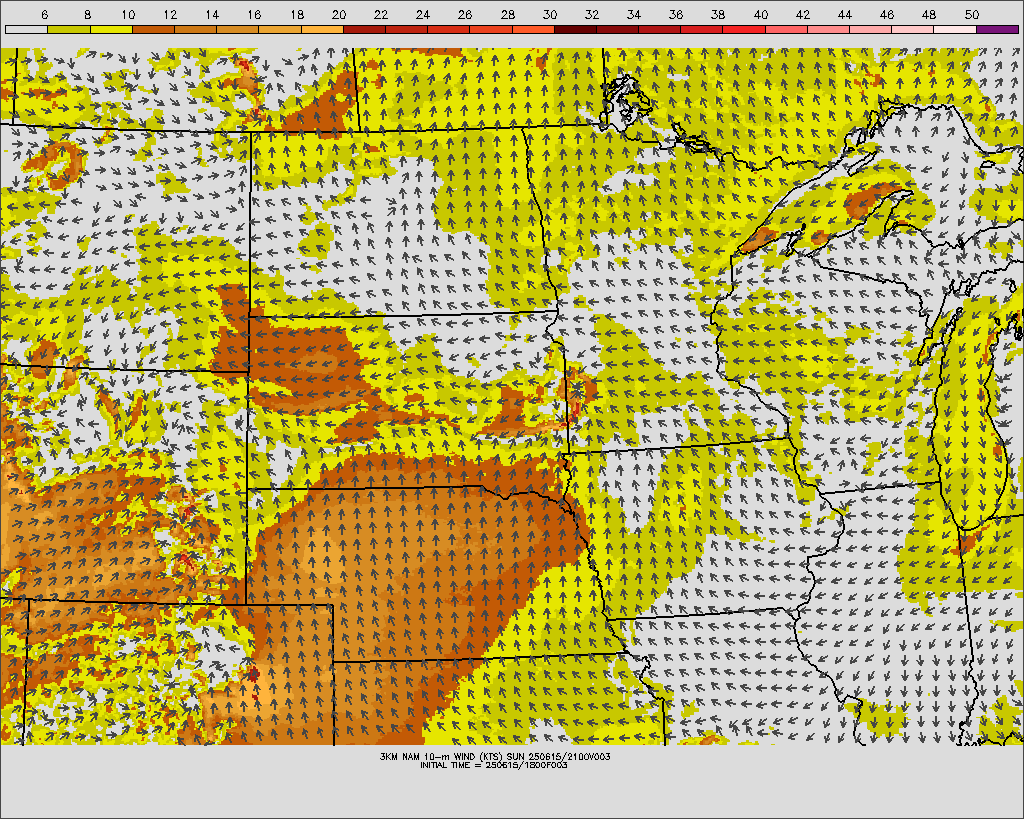Click the "50" scale label
1024x819 pixels.
(971, 14)
